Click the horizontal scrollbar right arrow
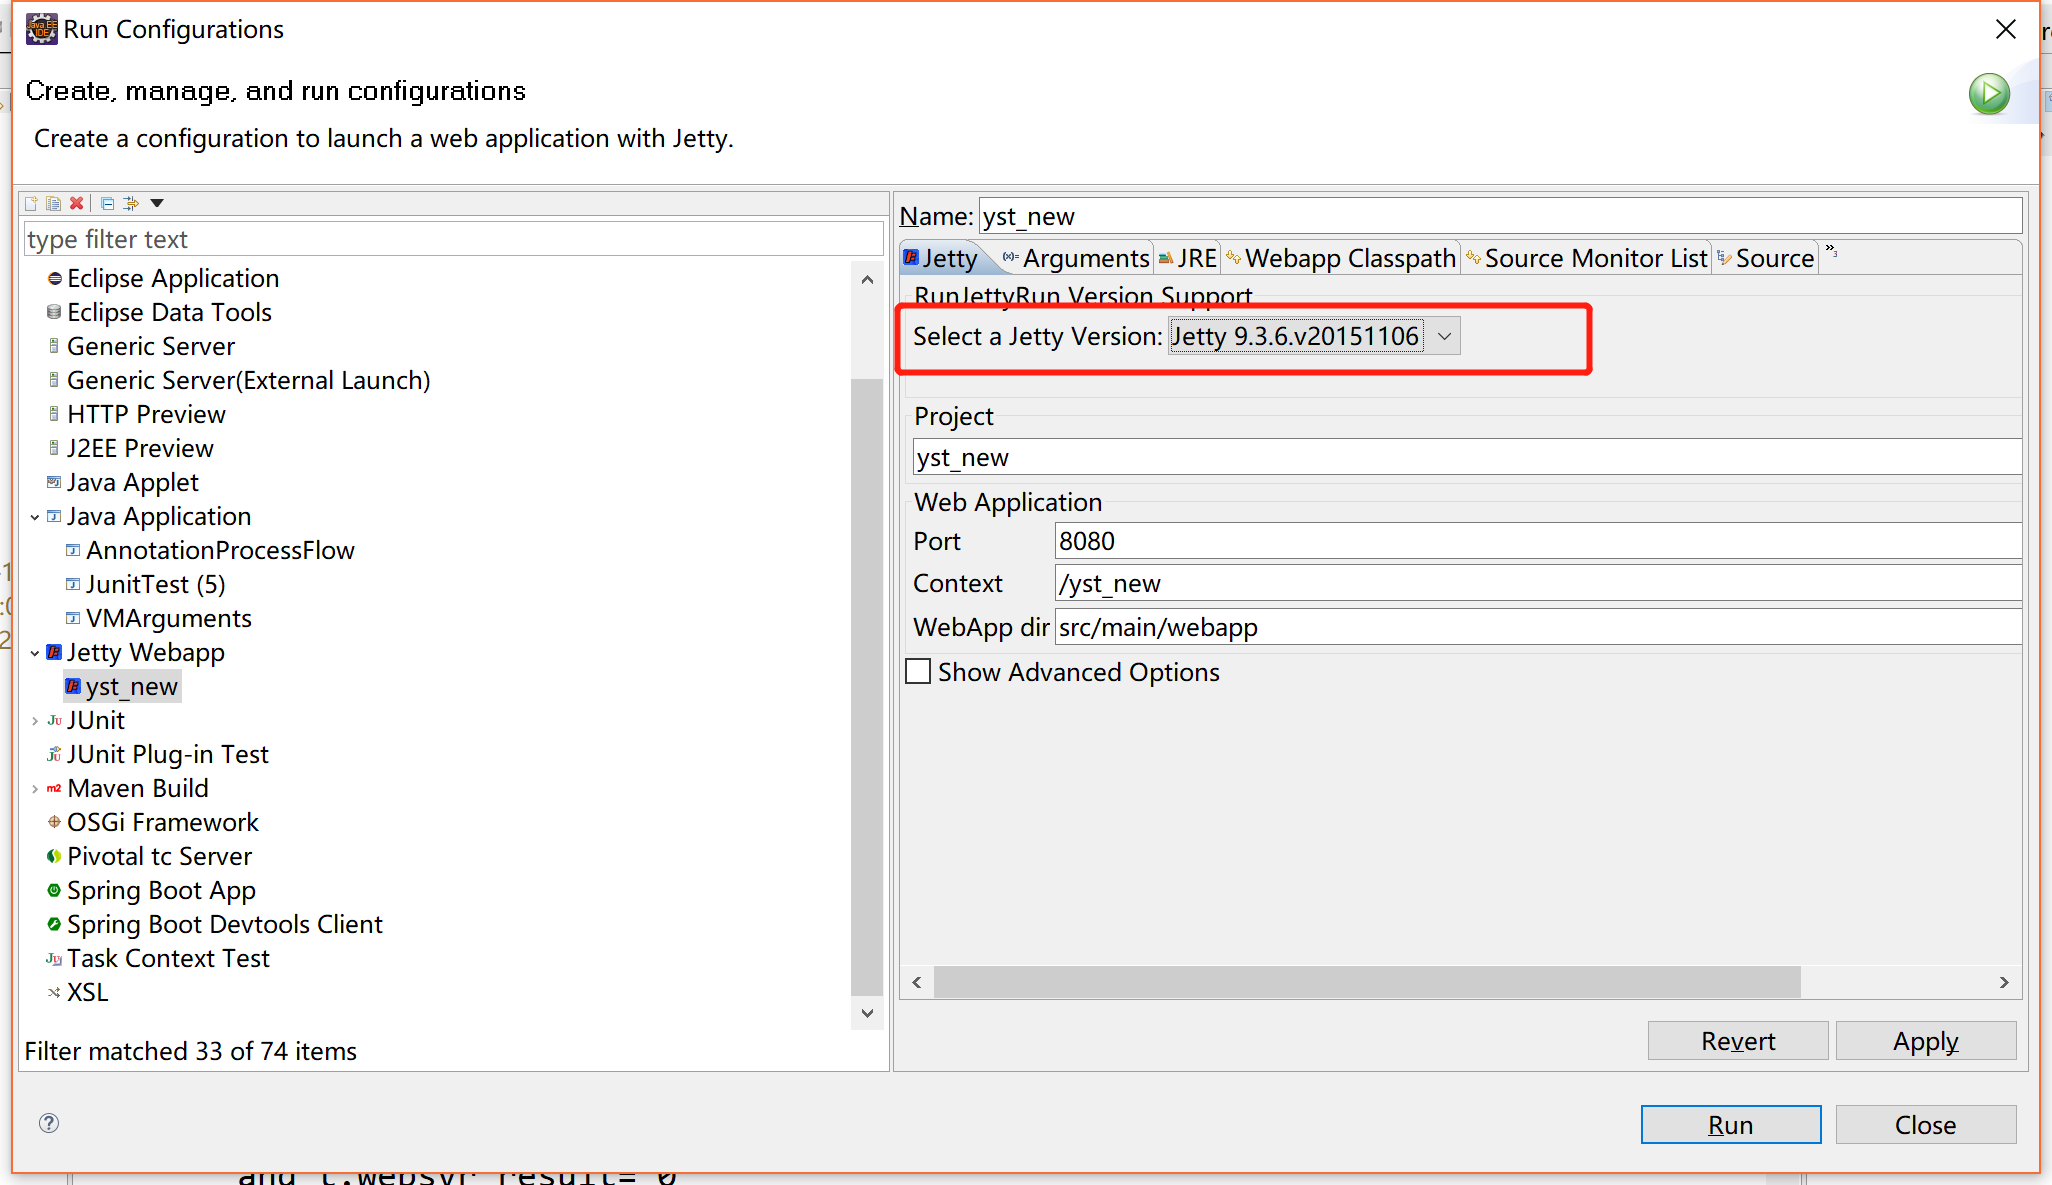The image size is (2052, 1185). pos(2004,982)
